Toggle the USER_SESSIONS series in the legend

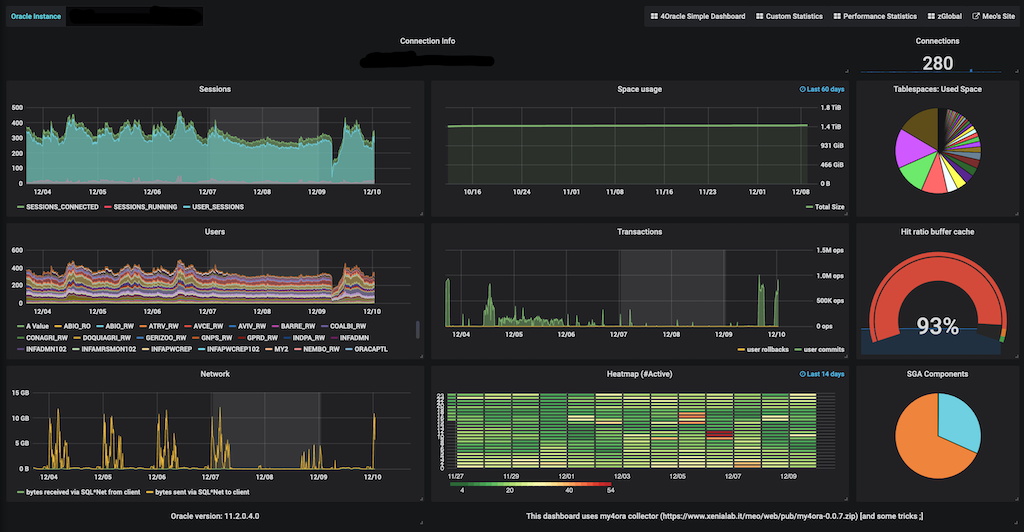click(x=214, y=207)
